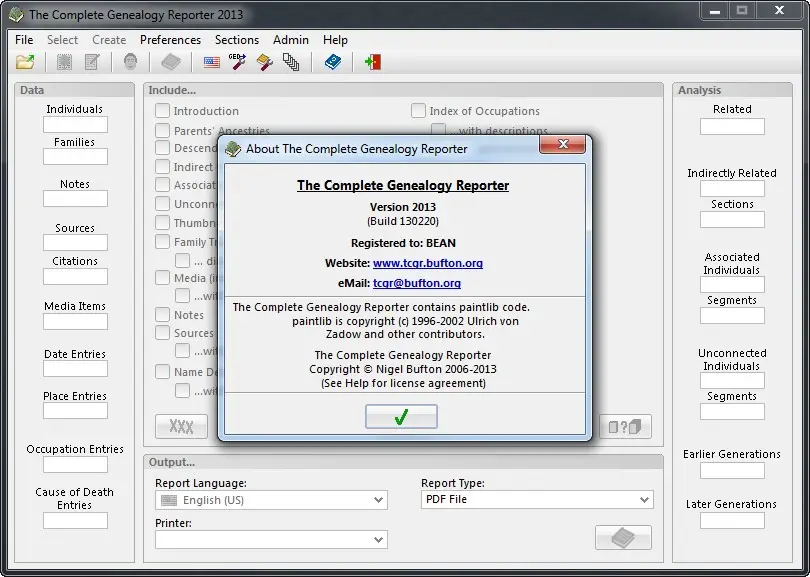Click the "Version 2013" text in the dialog

[403, 207]
